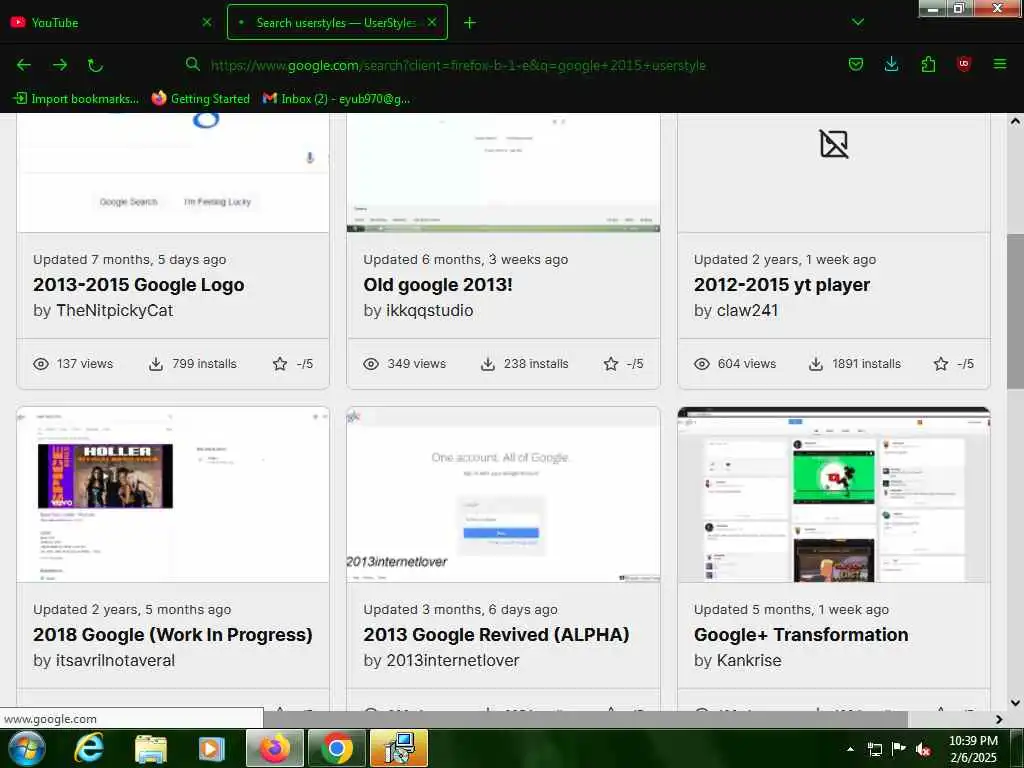Open Windows Media Player on the taskbar
This screenshot has height=768, width=1024.
[x=210, y=748]
